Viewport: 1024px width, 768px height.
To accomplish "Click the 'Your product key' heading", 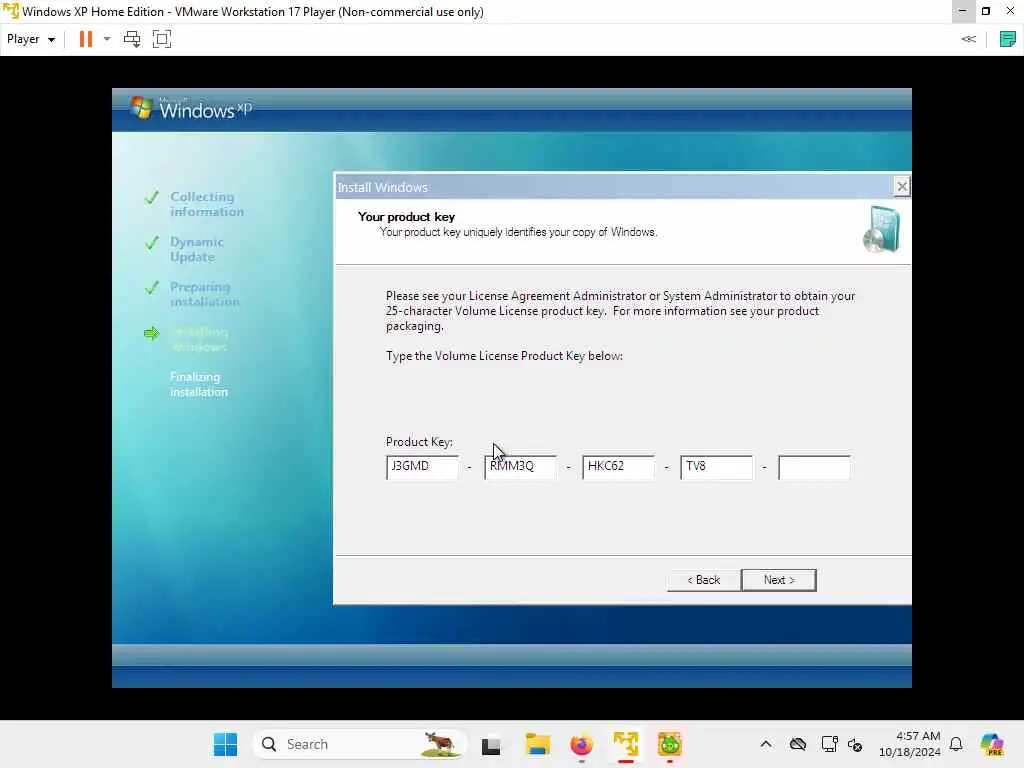I will 406,217.
